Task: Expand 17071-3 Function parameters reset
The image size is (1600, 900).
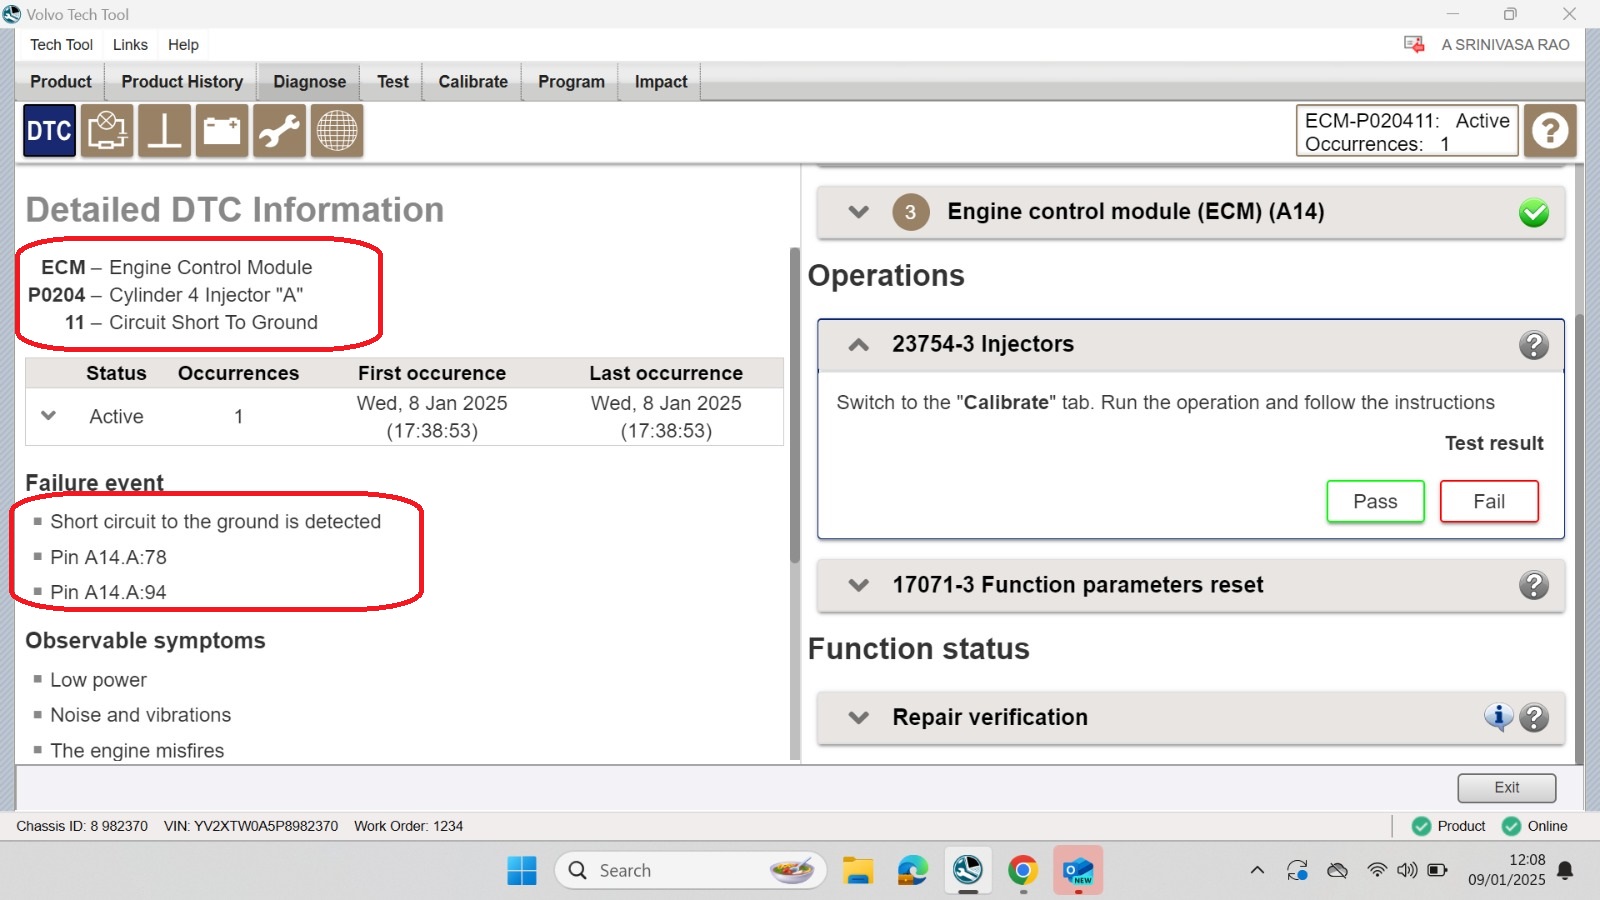Action: point(858,585)
